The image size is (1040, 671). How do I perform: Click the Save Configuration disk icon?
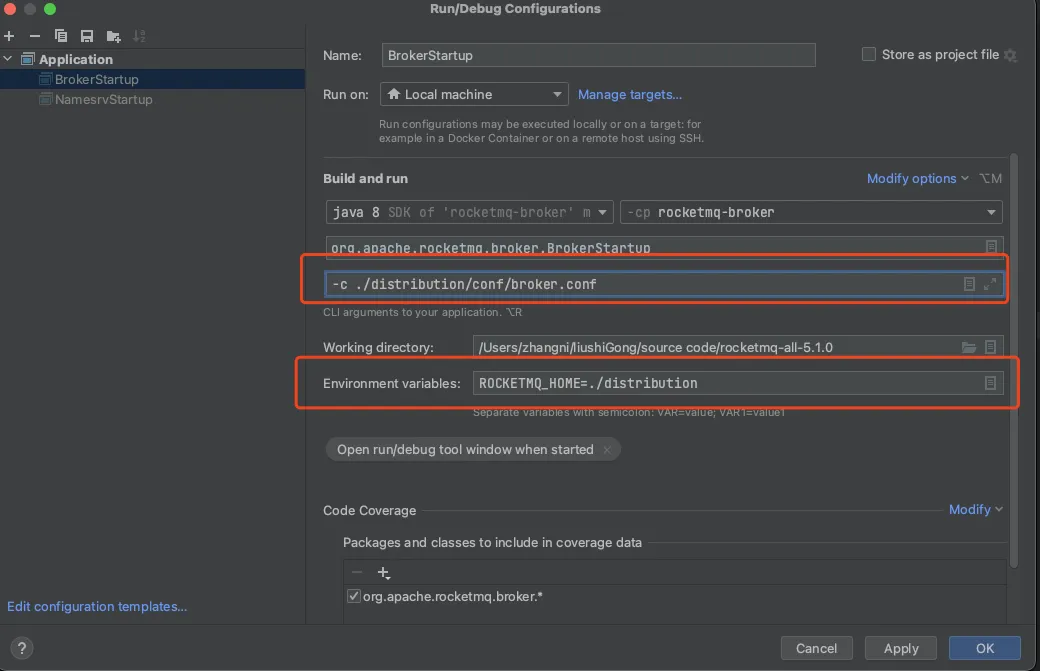87,36
